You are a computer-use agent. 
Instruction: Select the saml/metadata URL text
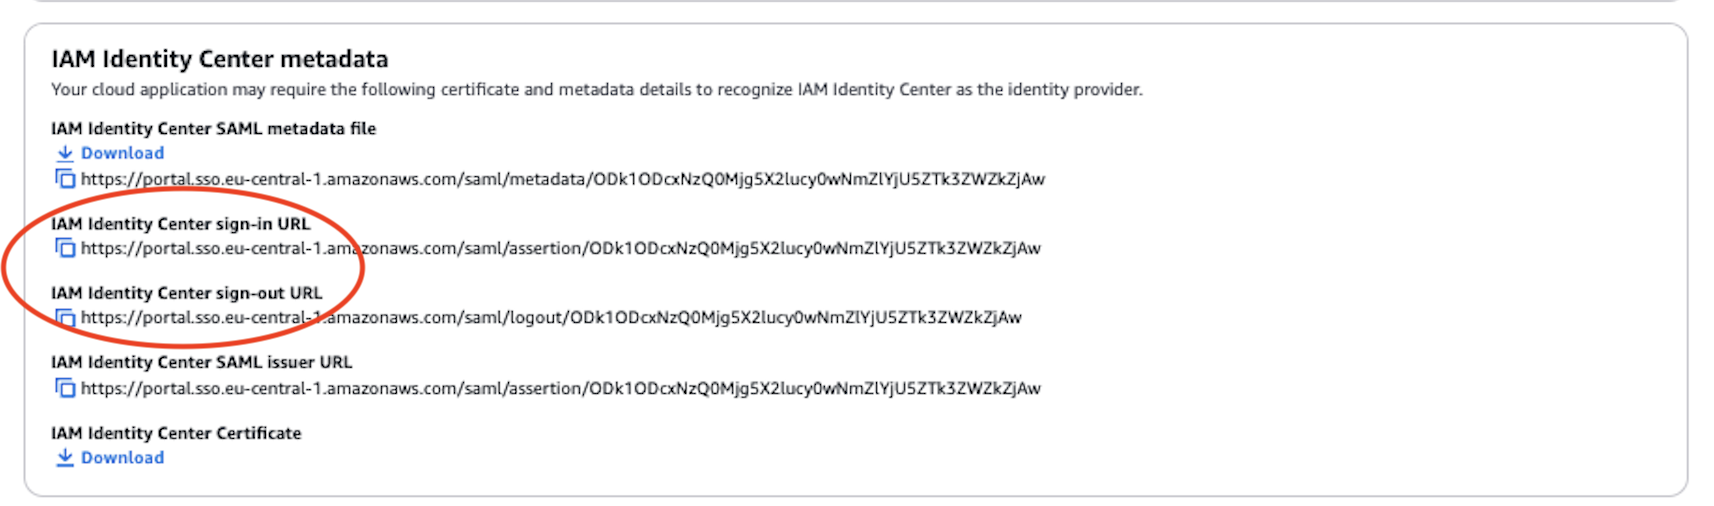[x=563, y=179]
